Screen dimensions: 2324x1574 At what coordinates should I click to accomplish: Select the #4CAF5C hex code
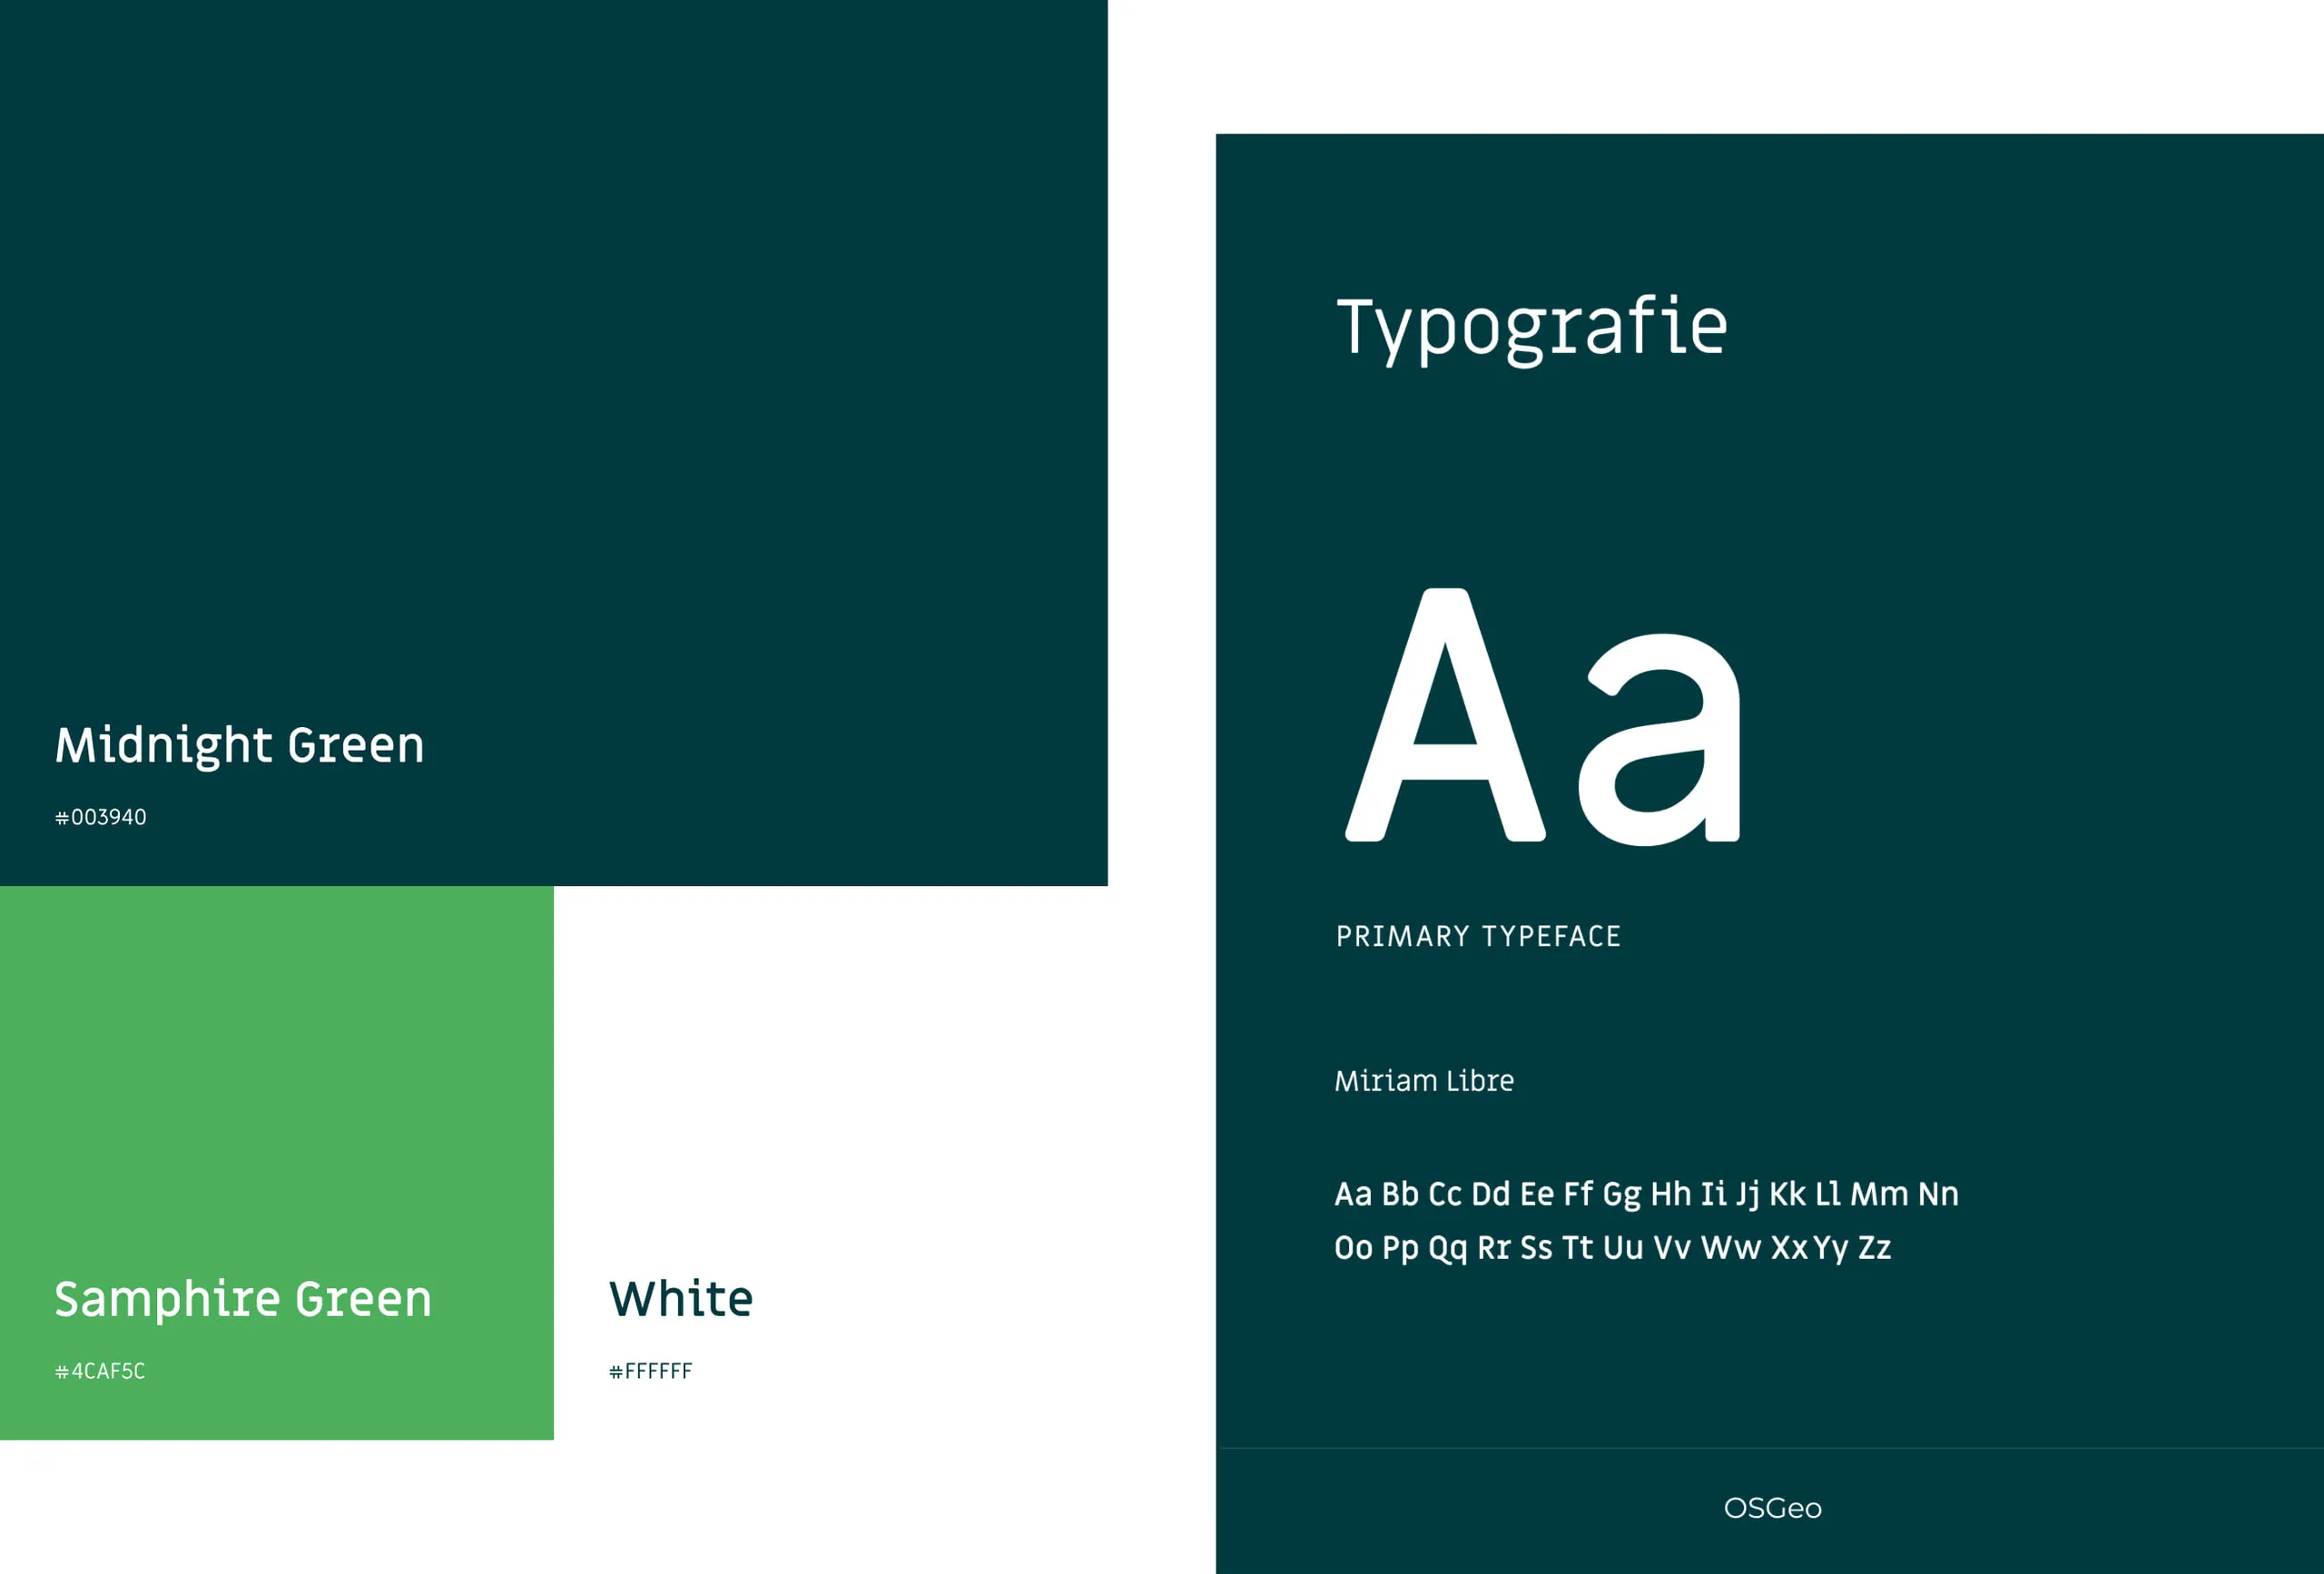click(100, 1371)
